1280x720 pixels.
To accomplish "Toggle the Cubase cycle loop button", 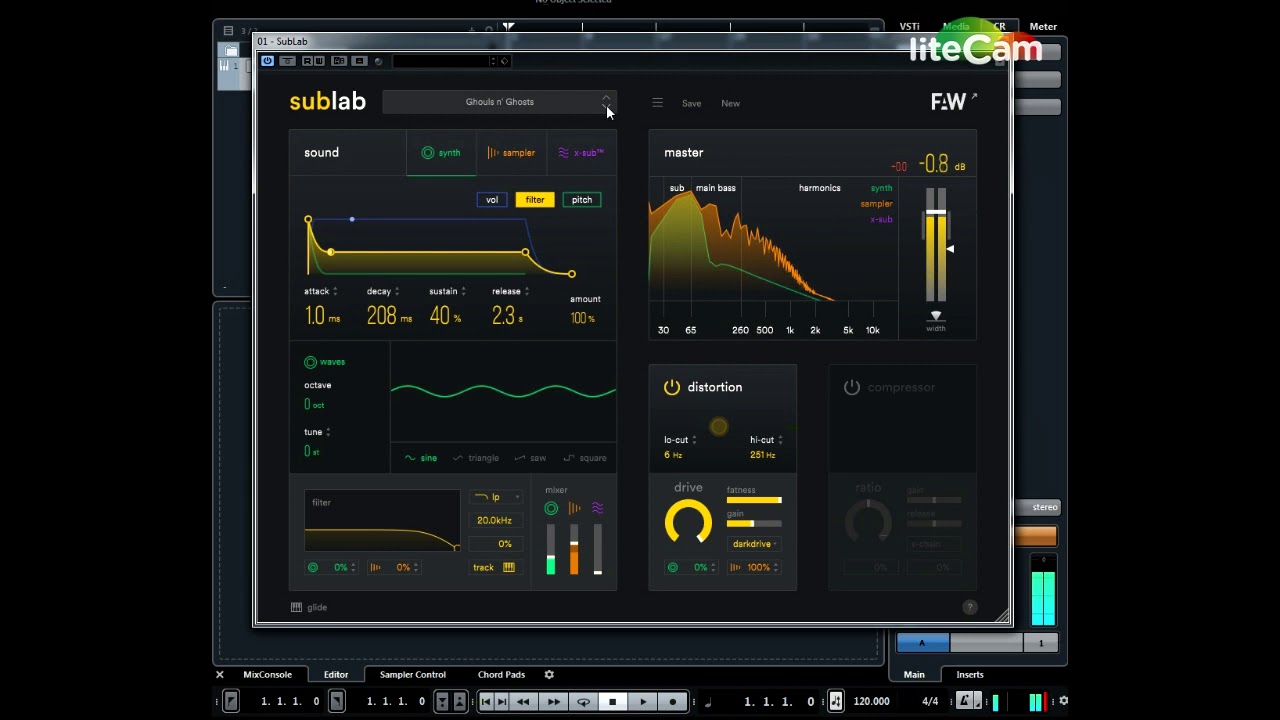I will pos(583,702).
